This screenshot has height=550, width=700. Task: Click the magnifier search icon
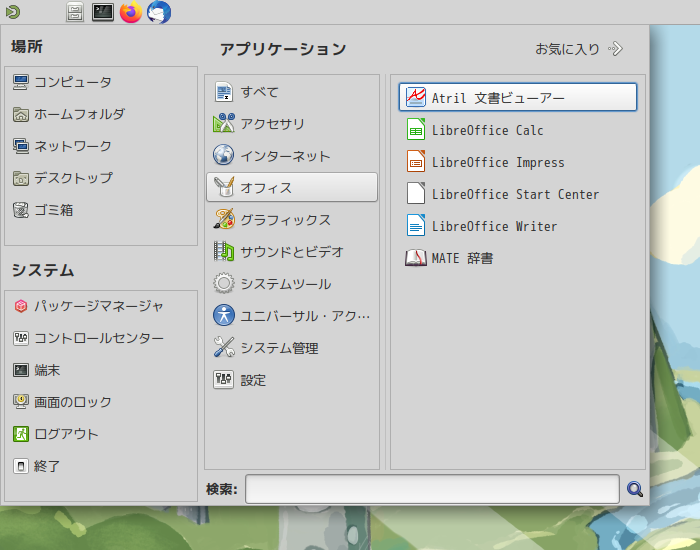[634, 489]
